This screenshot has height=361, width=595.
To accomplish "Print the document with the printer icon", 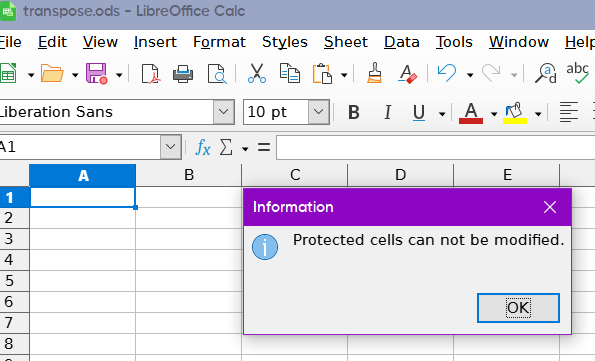I will click(x=183, y=73).
